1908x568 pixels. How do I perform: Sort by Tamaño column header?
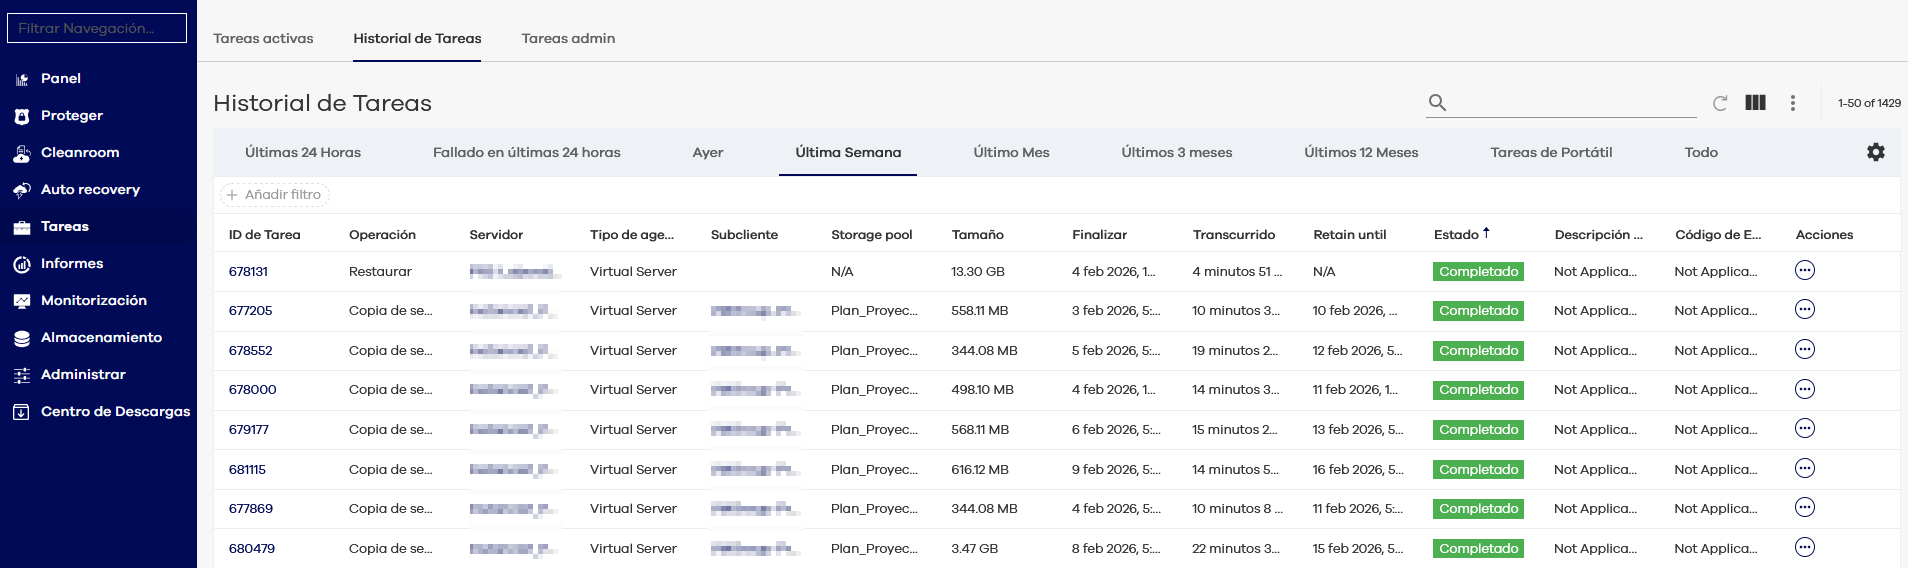[977, 235]
